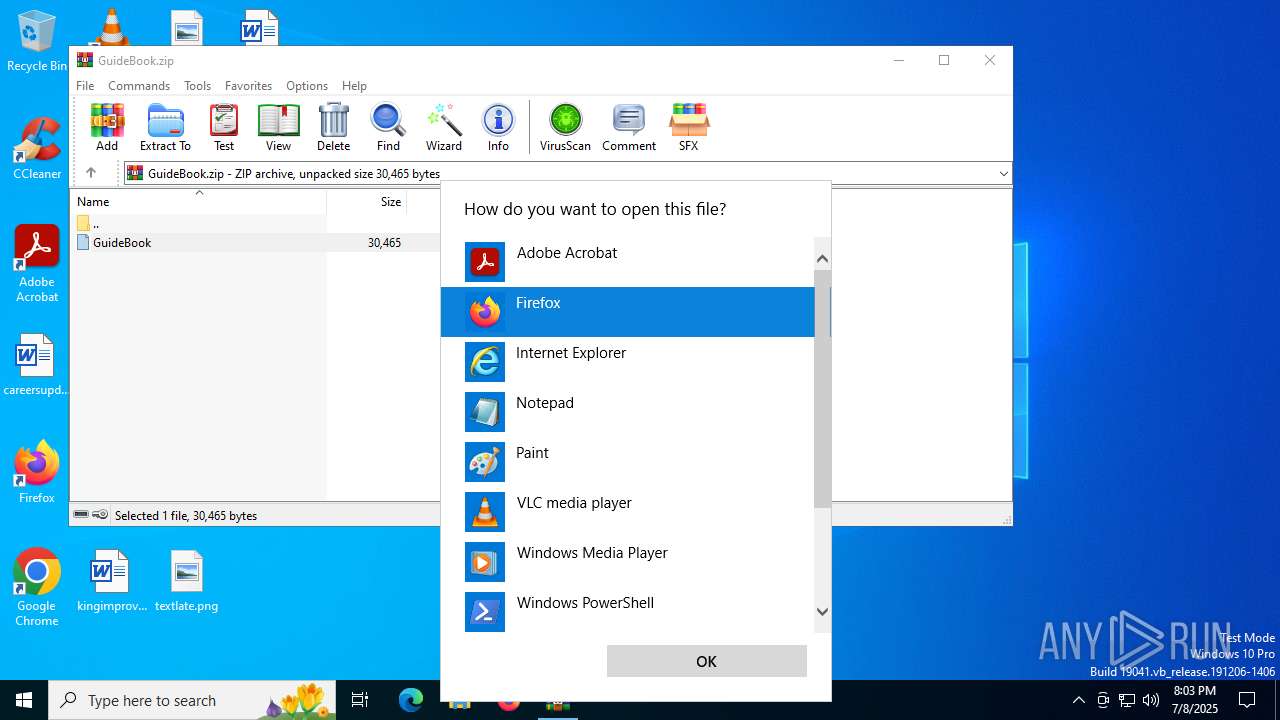Choose Windows PowerShell in the list

(627, 612)
